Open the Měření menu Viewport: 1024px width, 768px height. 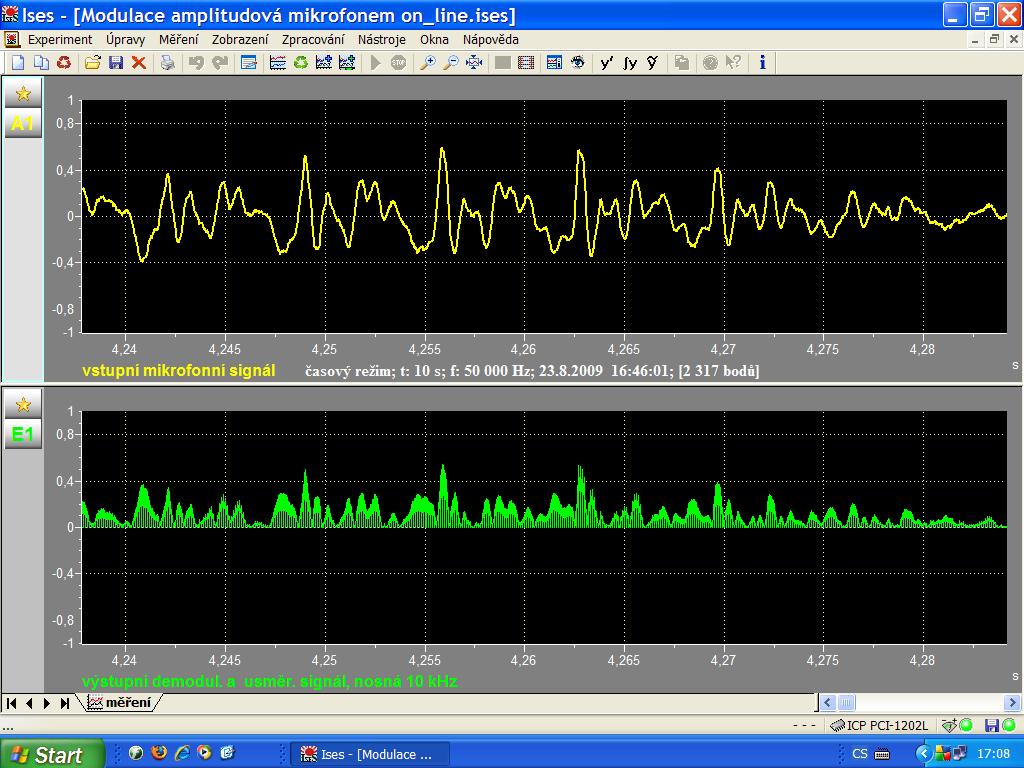pos(178,40)
